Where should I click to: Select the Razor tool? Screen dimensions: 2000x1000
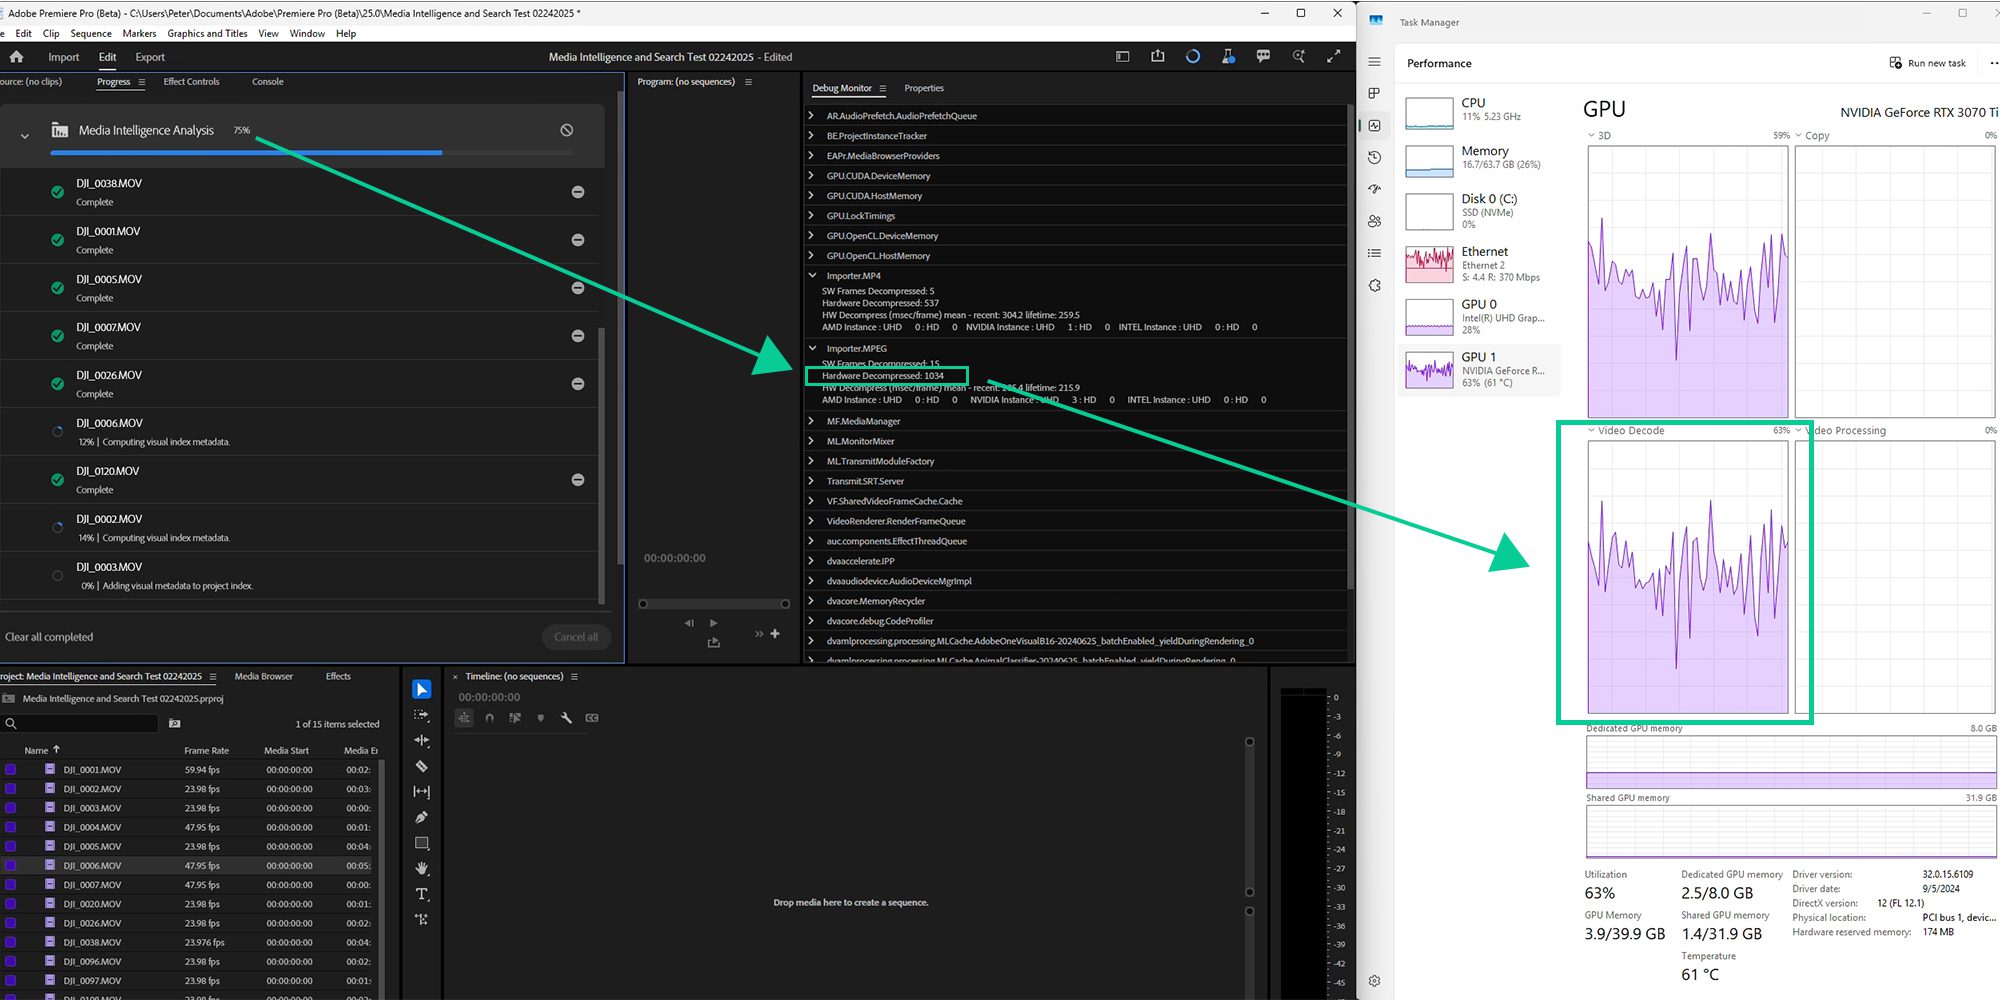[421, 766]
